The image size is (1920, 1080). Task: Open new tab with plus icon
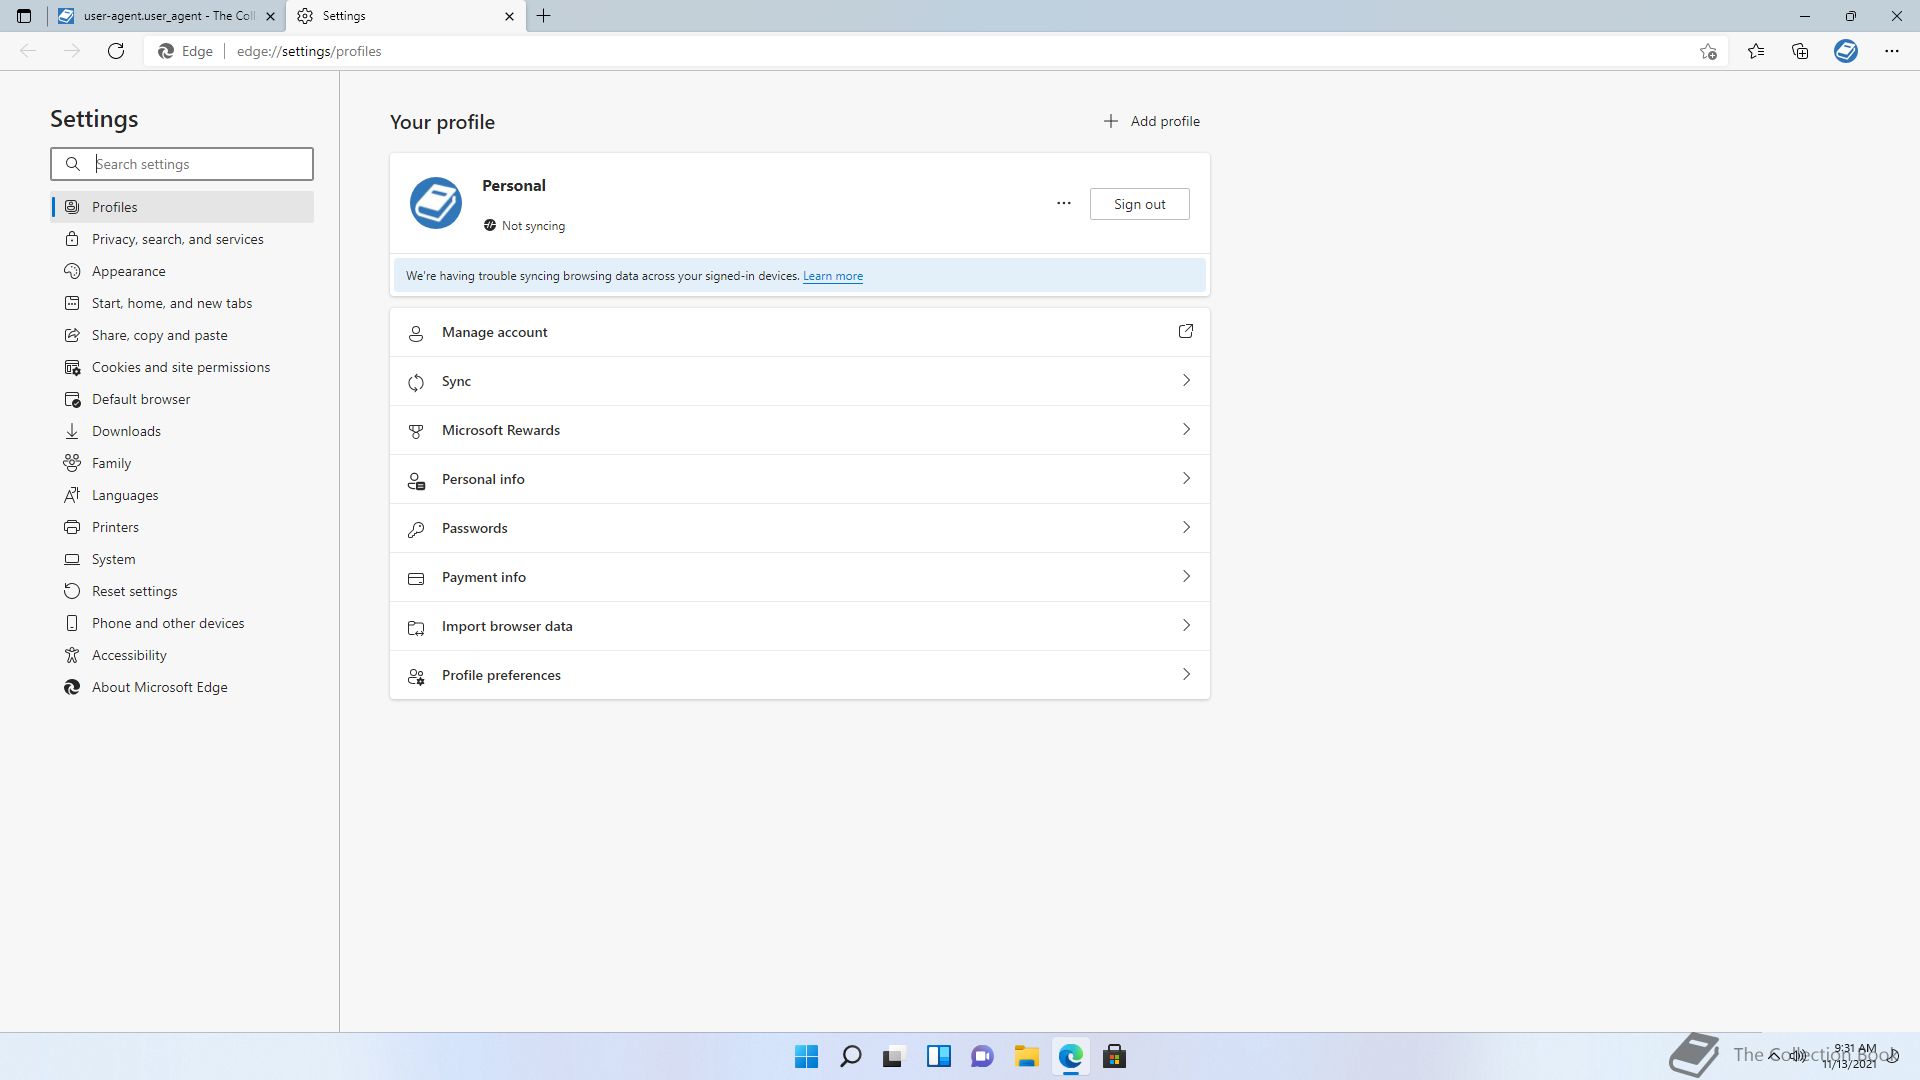click(544, 16)
